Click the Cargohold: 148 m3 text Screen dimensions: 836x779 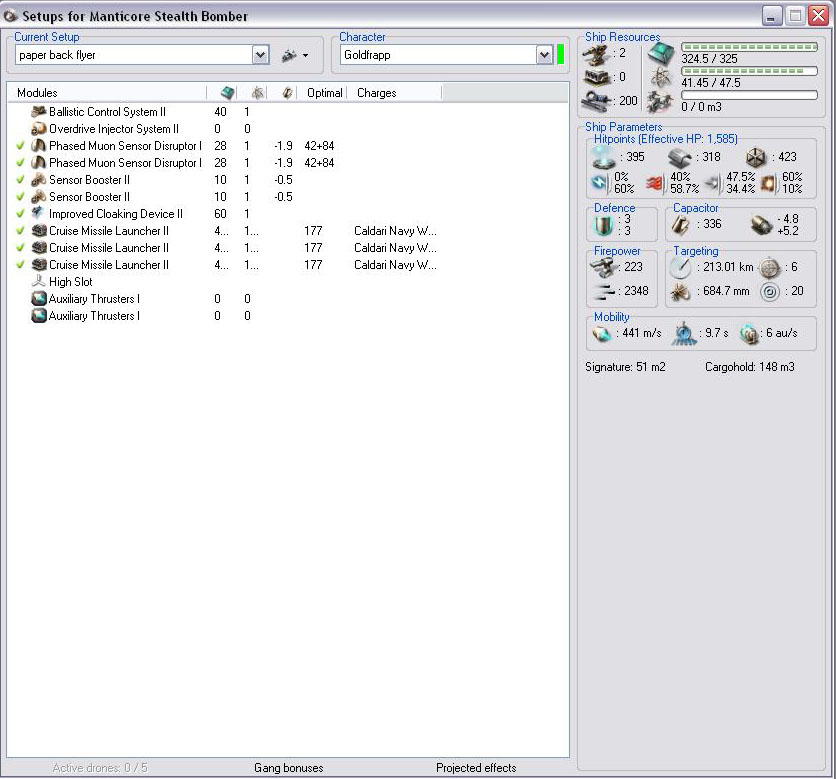pyautogui.click(x=750, y=367)
